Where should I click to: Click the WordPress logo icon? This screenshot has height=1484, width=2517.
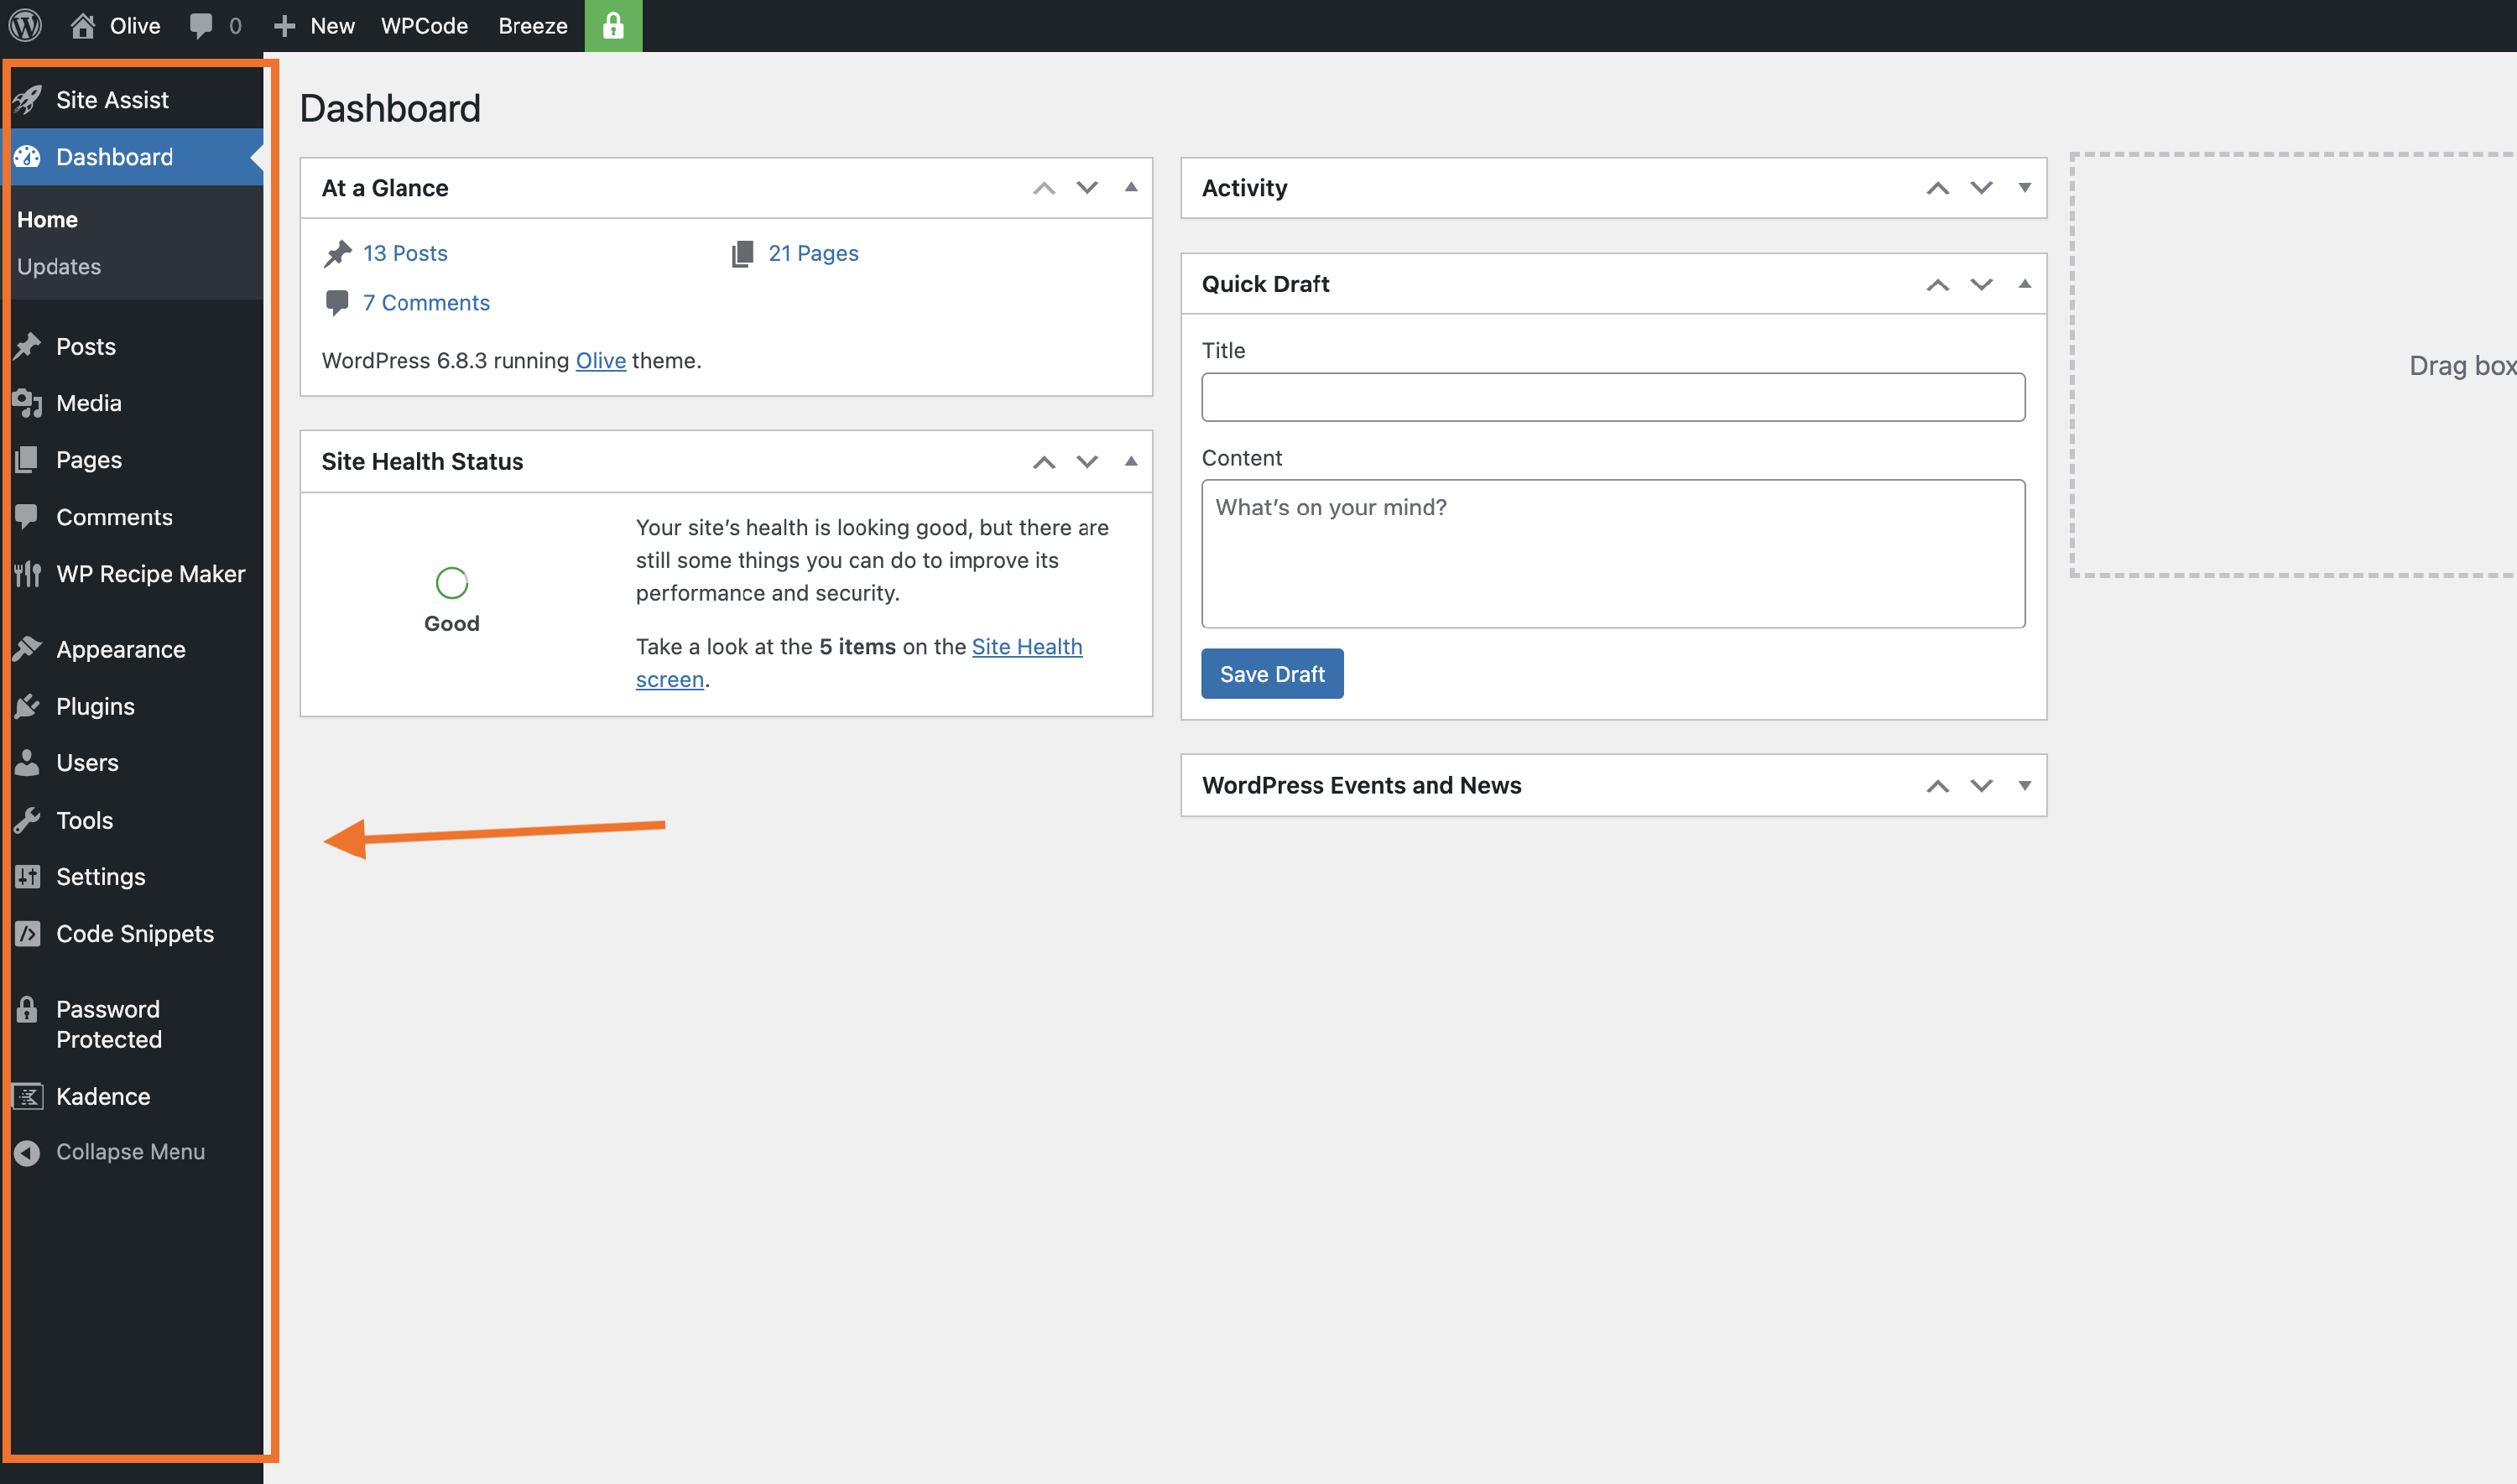25,25
